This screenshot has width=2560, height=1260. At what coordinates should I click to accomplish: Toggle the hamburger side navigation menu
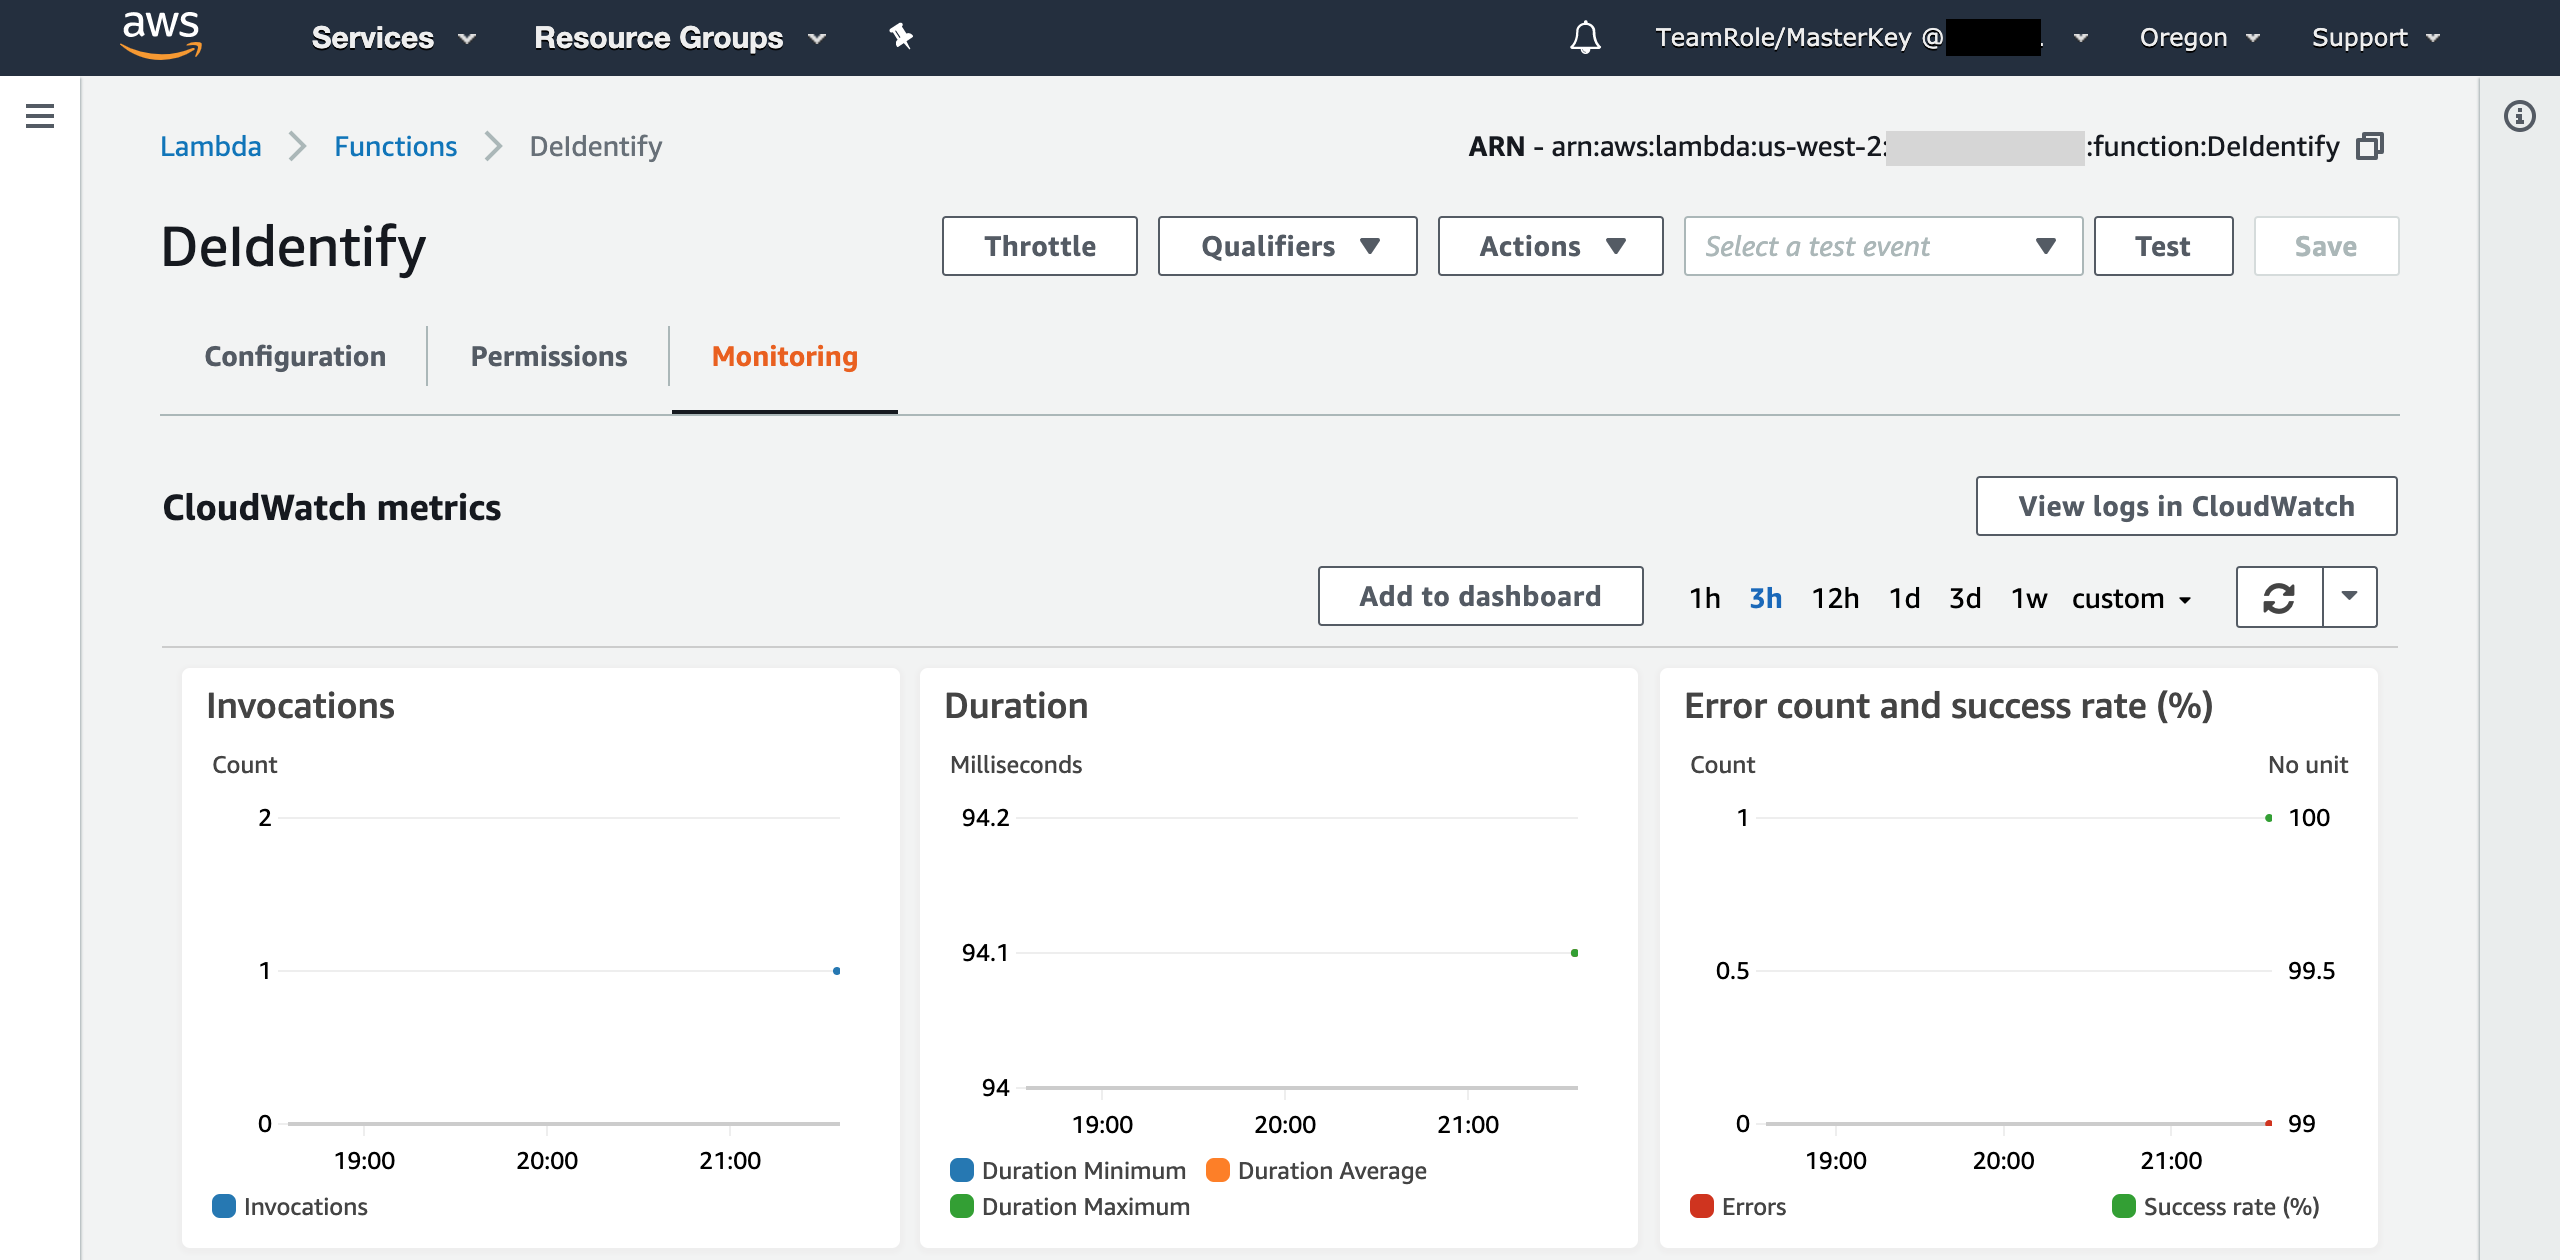point(40,116)
